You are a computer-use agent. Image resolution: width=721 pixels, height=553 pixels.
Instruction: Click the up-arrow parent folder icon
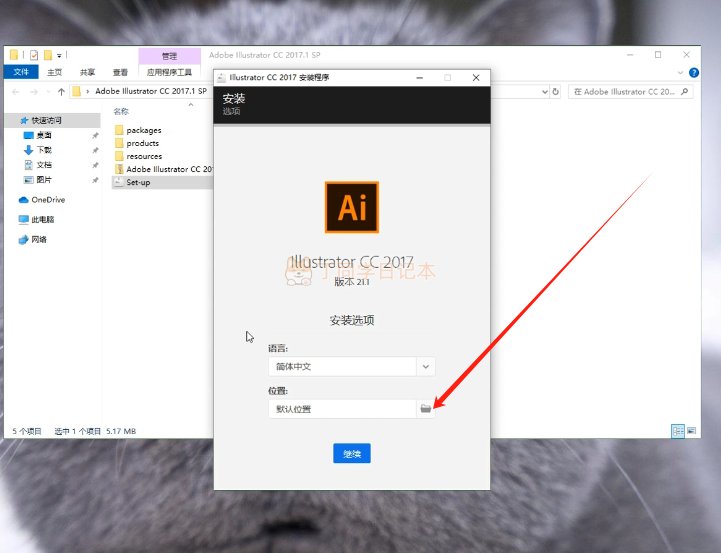click(x=61, y=91)
